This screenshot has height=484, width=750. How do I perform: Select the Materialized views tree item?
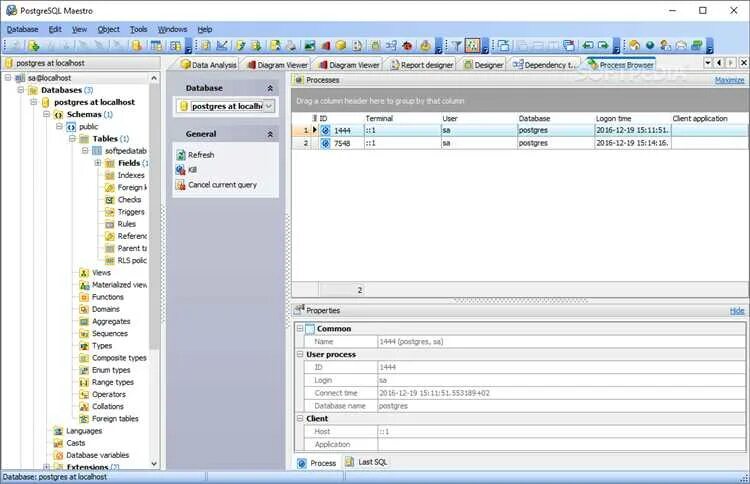[120, 285]
